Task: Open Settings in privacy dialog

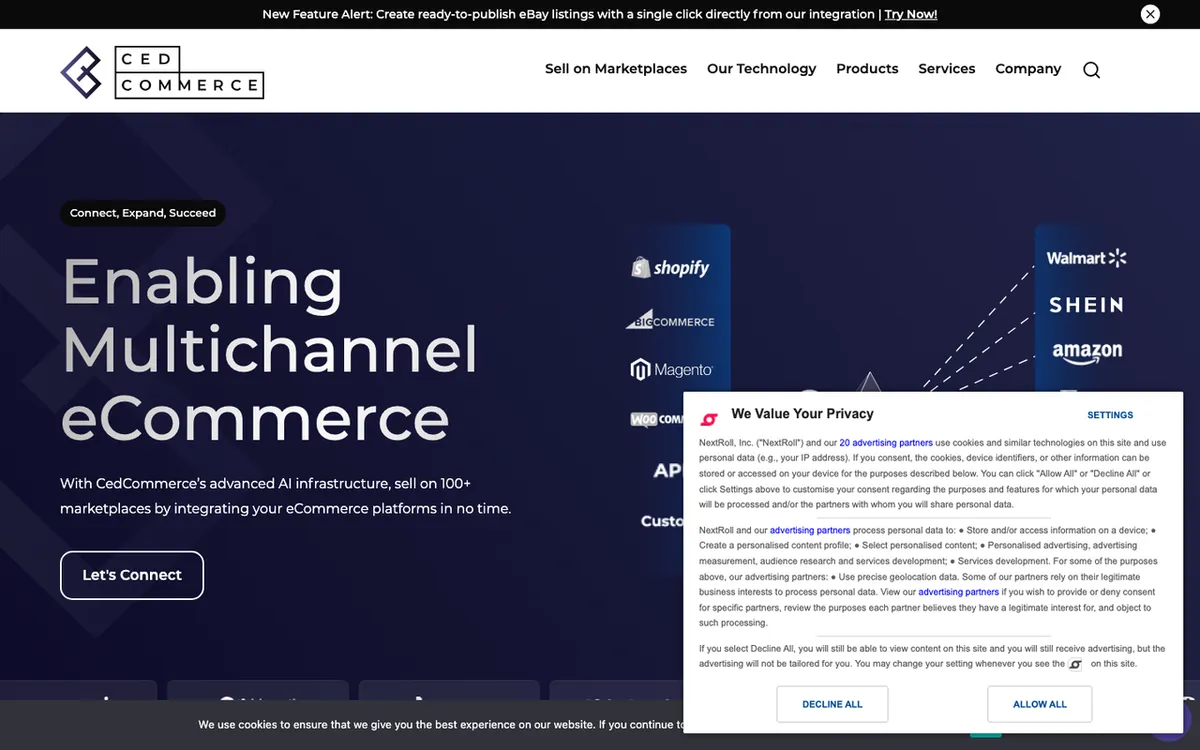Action: [x=1110, y=415]
